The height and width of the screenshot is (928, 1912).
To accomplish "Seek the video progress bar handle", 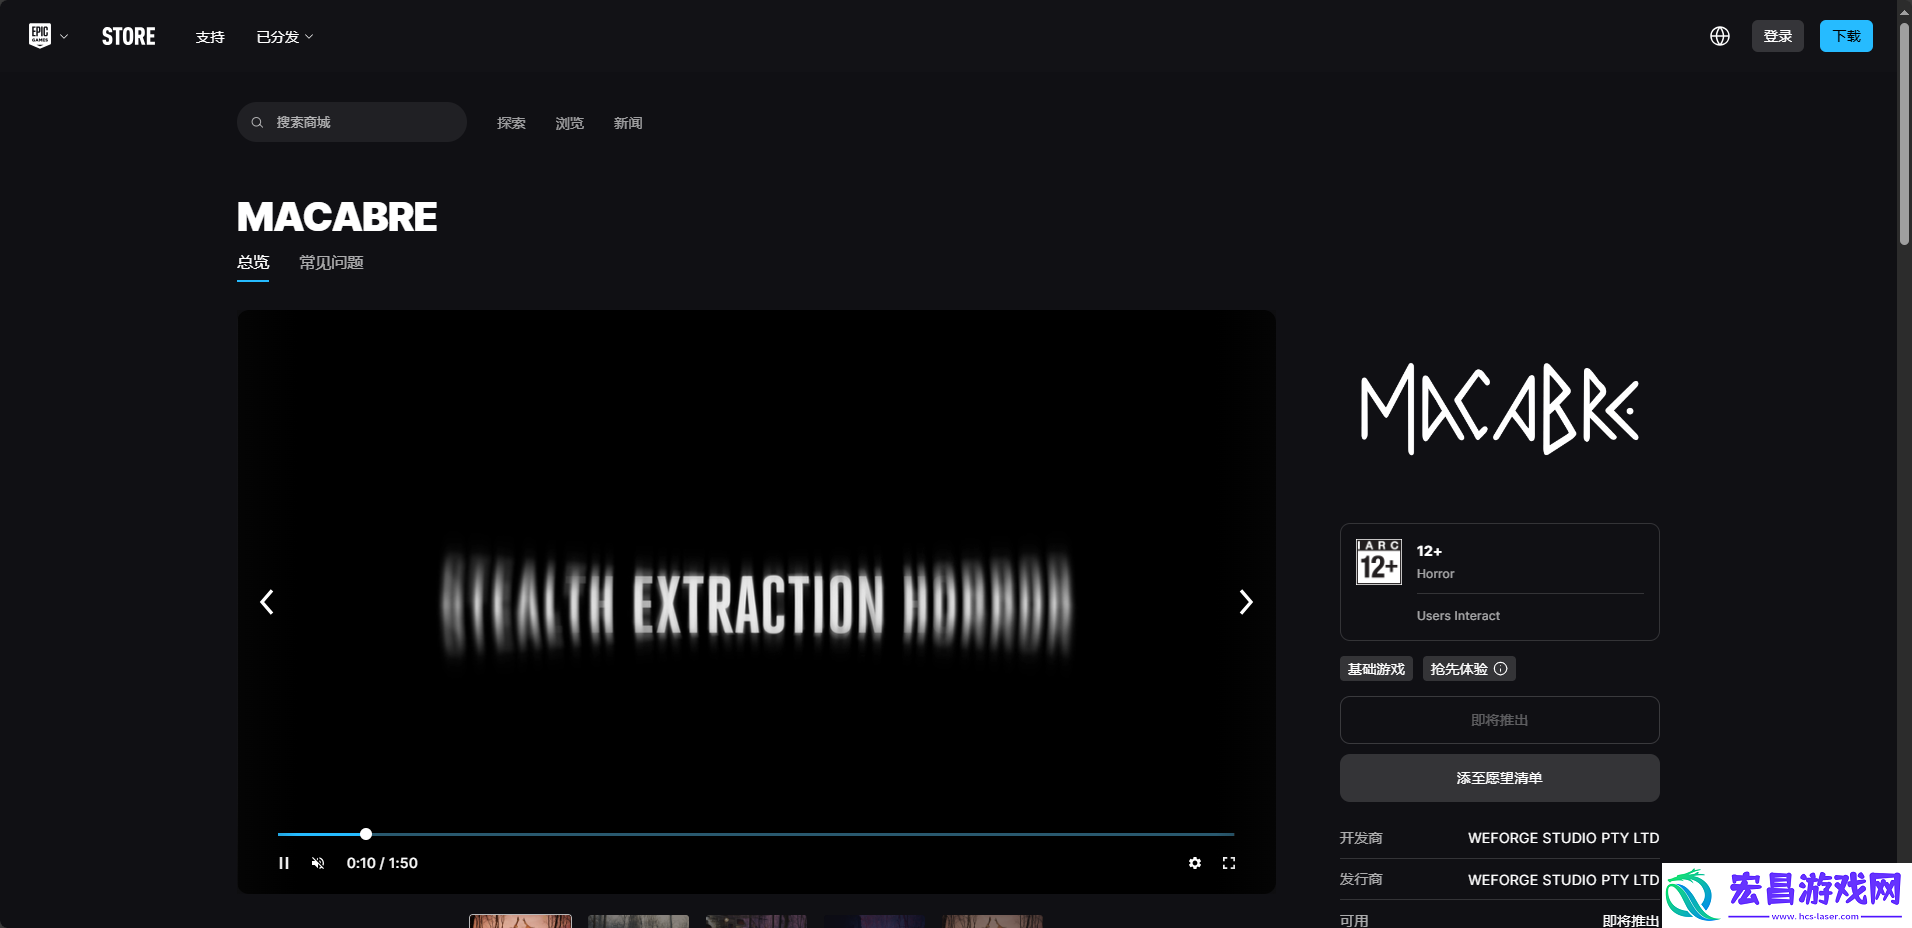I will click(x=366, y=834).
